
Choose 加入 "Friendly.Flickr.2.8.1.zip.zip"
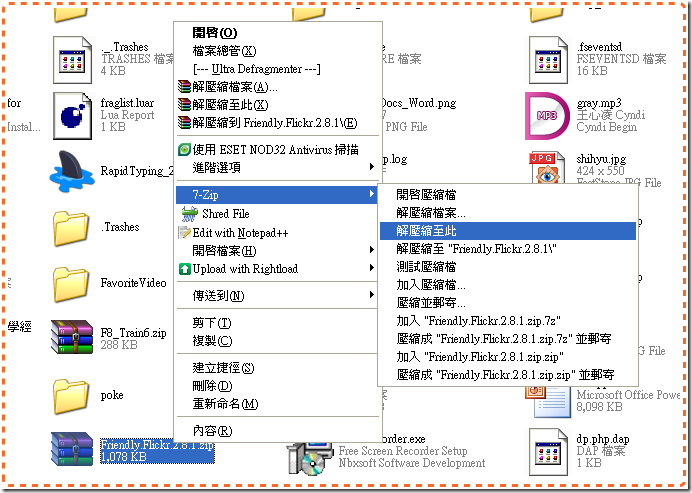coord(508,357)
